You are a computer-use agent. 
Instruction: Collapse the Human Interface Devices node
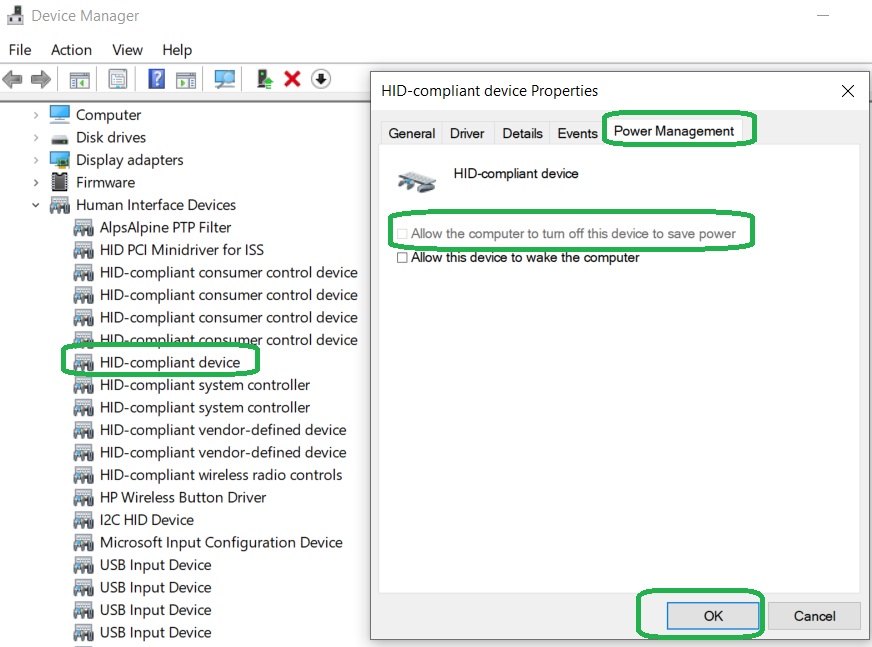coord(36,205)
